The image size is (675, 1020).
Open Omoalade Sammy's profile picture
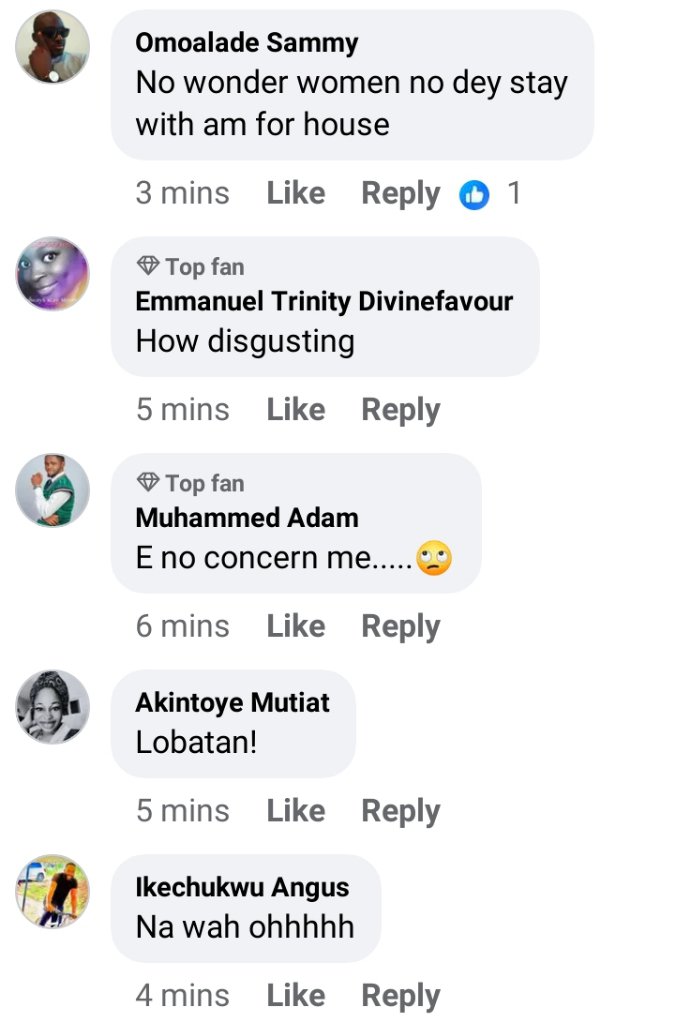[53, 47]
